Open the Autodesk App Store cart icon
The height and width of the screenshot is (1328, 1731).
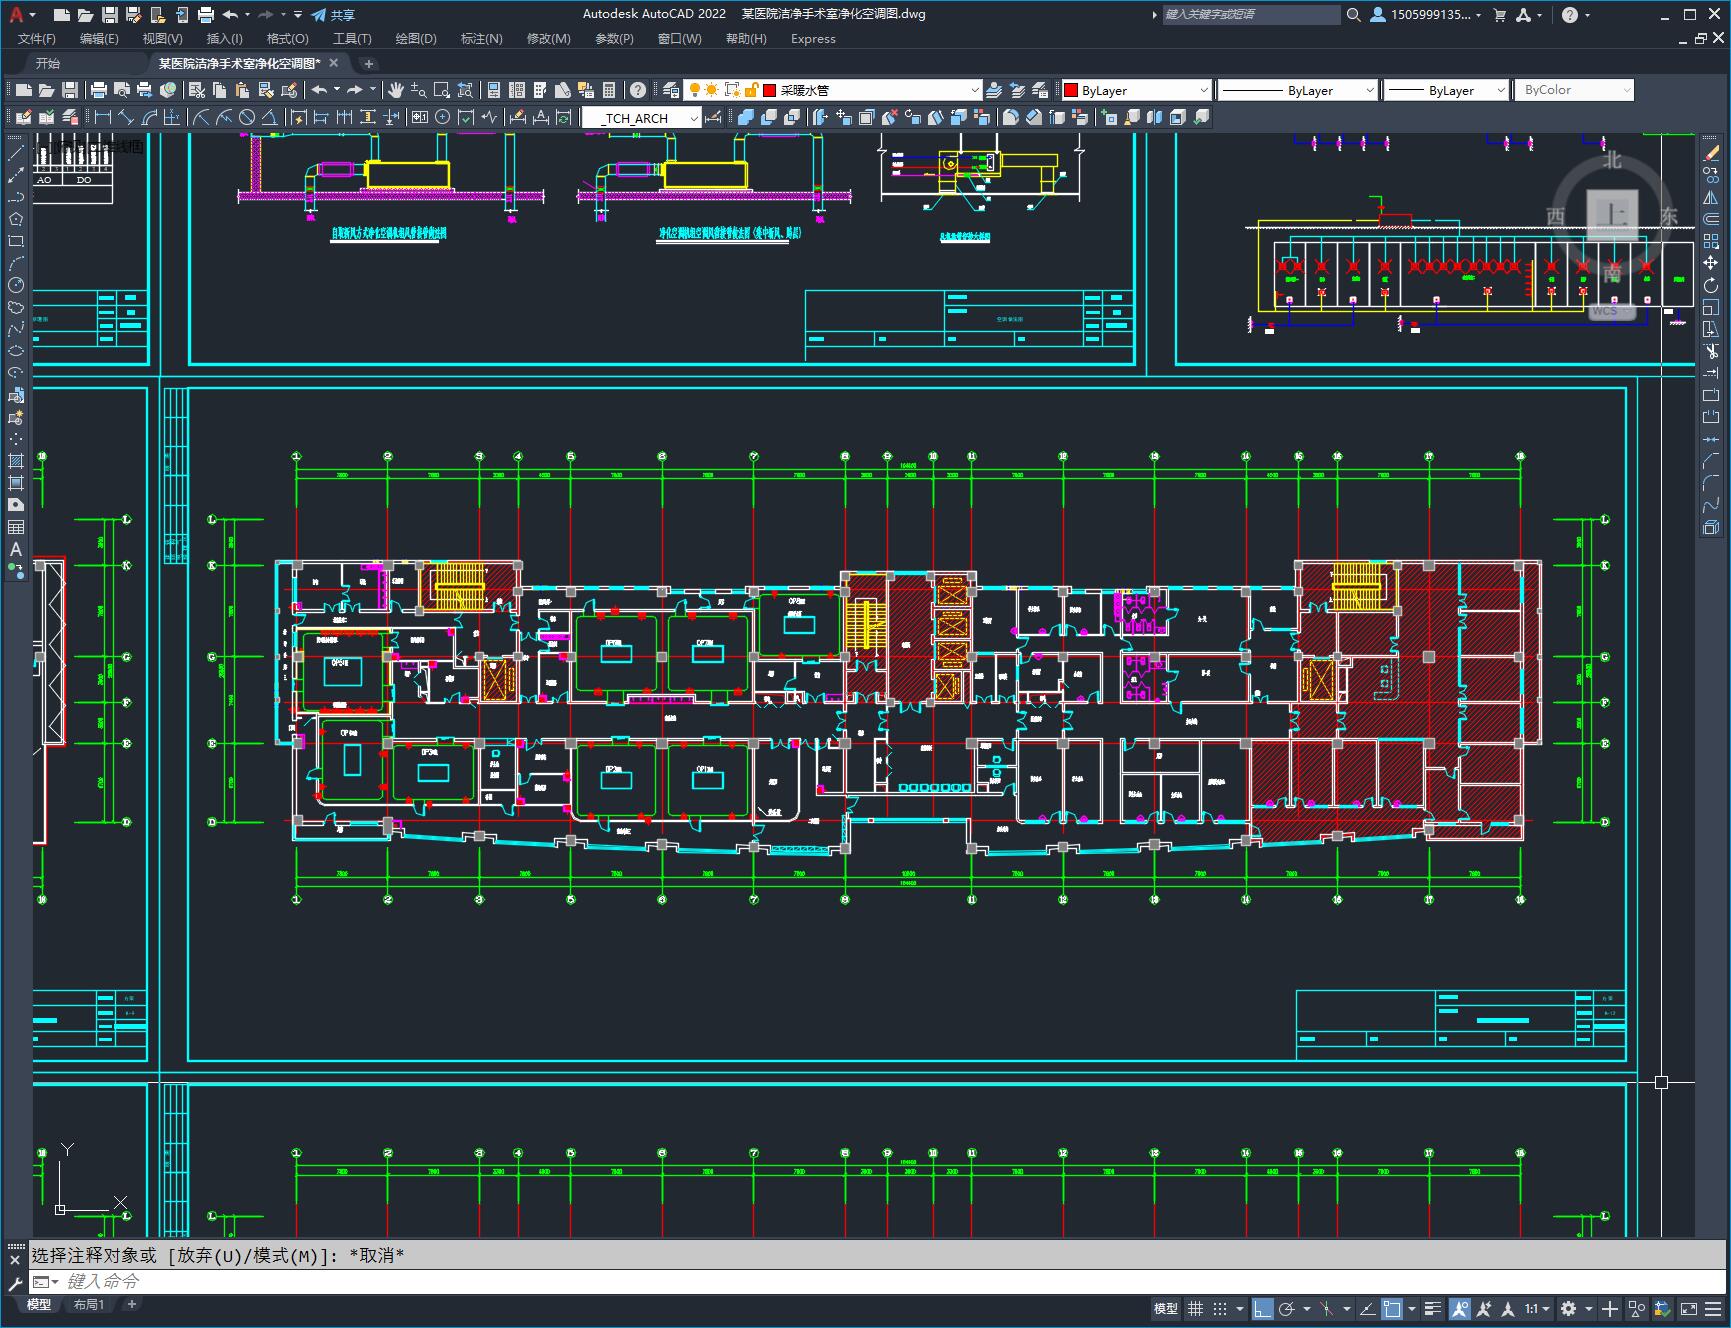(1499, 15)
